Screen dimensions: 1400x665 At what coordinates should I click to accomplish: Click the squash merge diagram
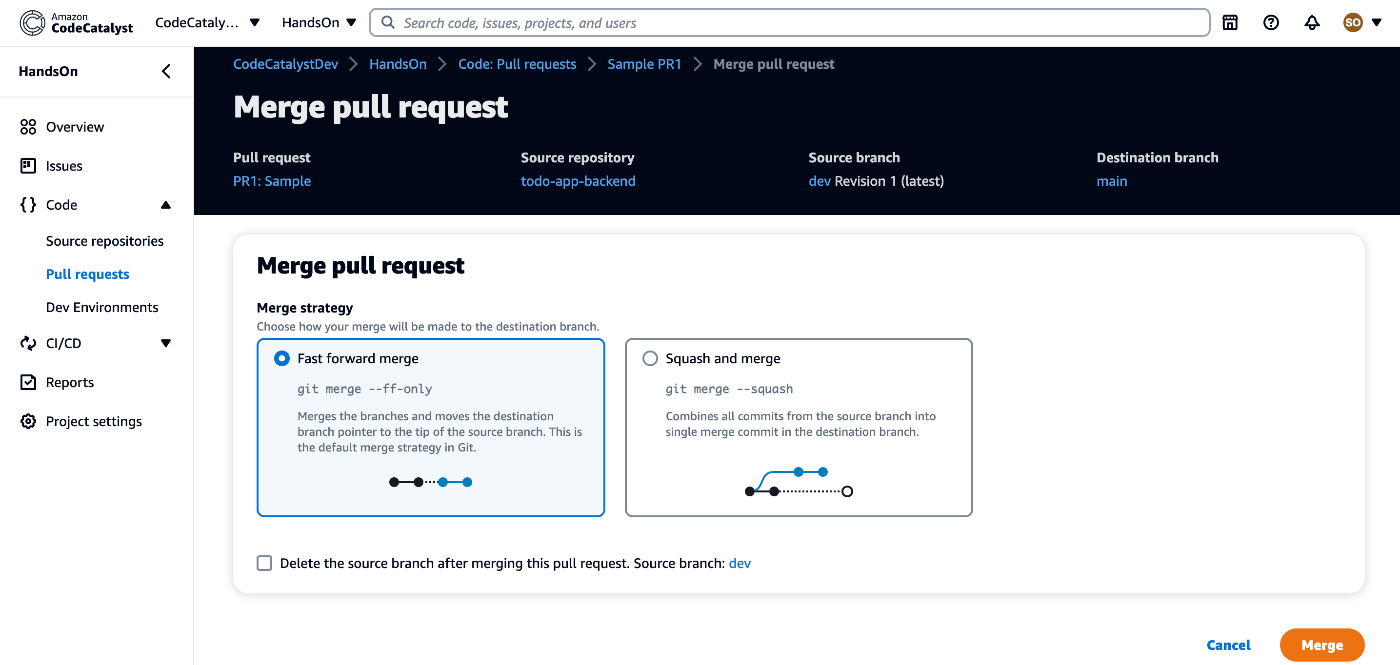pos(799,481)
